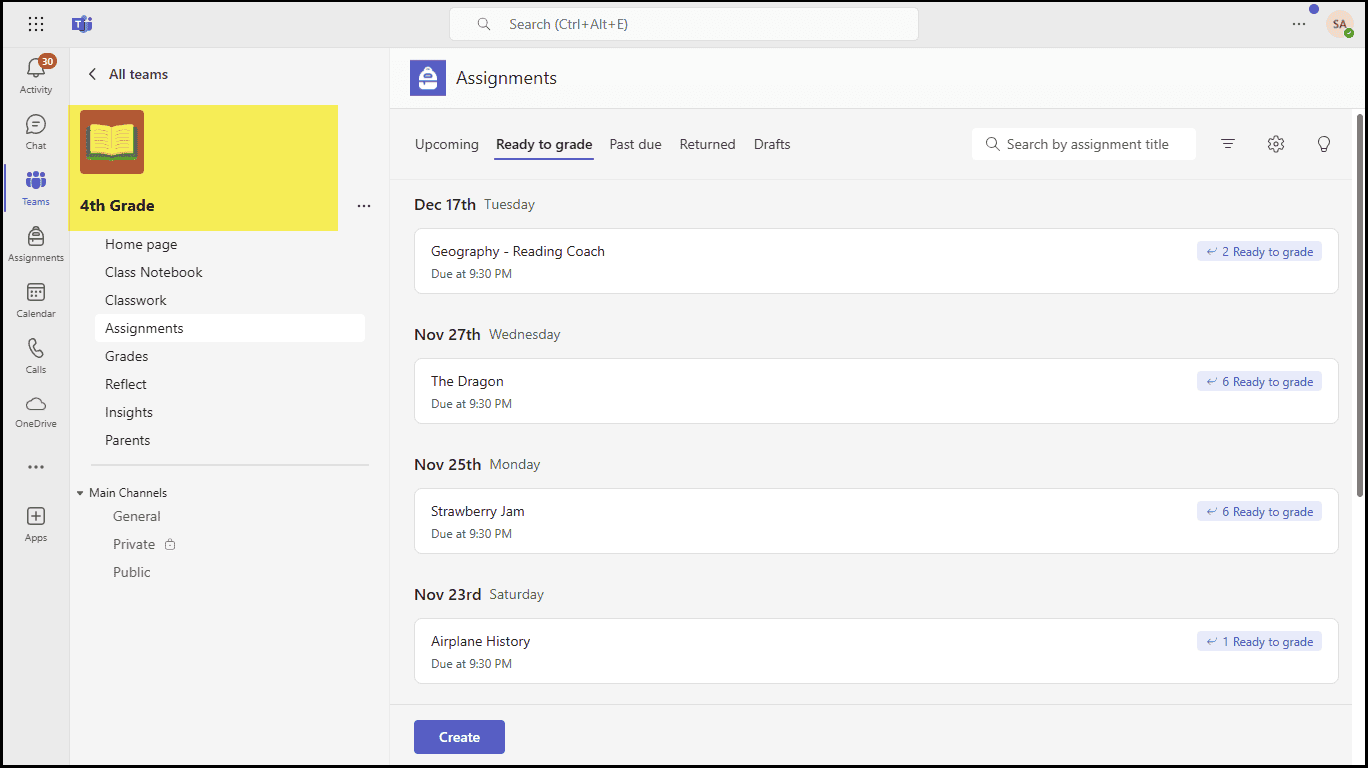Viewport: 1368px width, 768px height.
Task: Open the Calendar icon
Action: [x=35, y=297]
